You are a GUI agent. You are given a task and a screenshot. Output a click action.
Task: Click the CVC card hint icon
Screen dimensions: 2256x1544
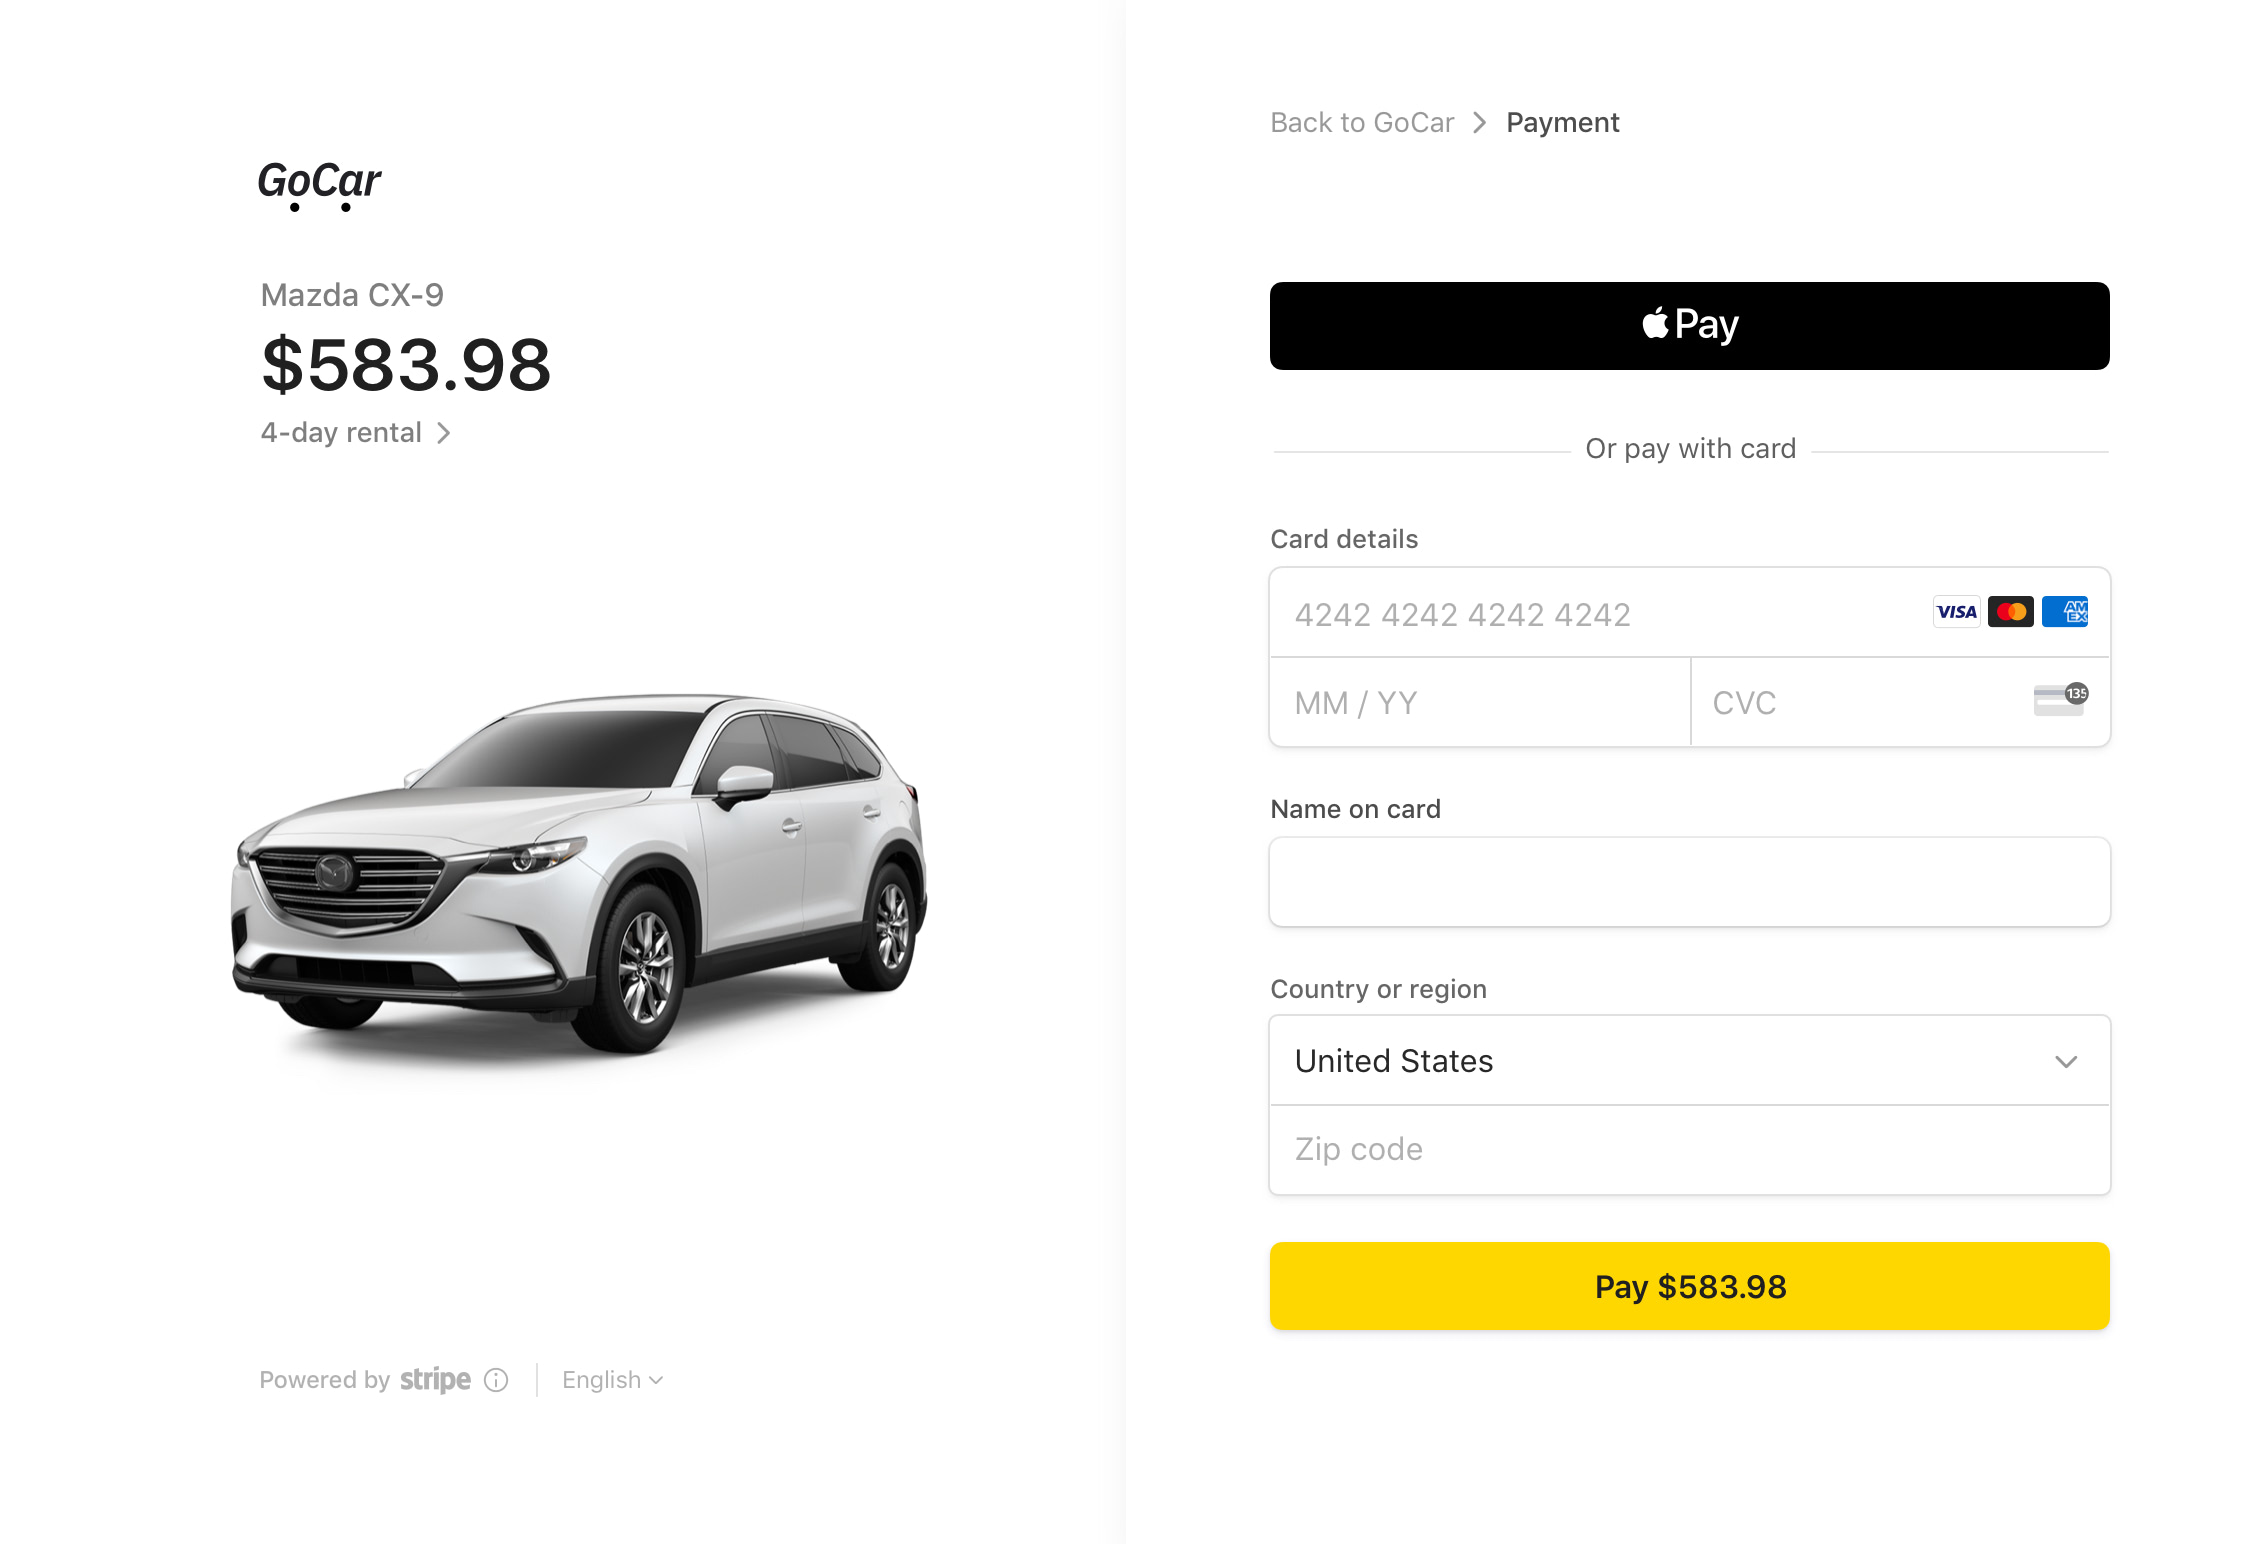point(2060,700)
